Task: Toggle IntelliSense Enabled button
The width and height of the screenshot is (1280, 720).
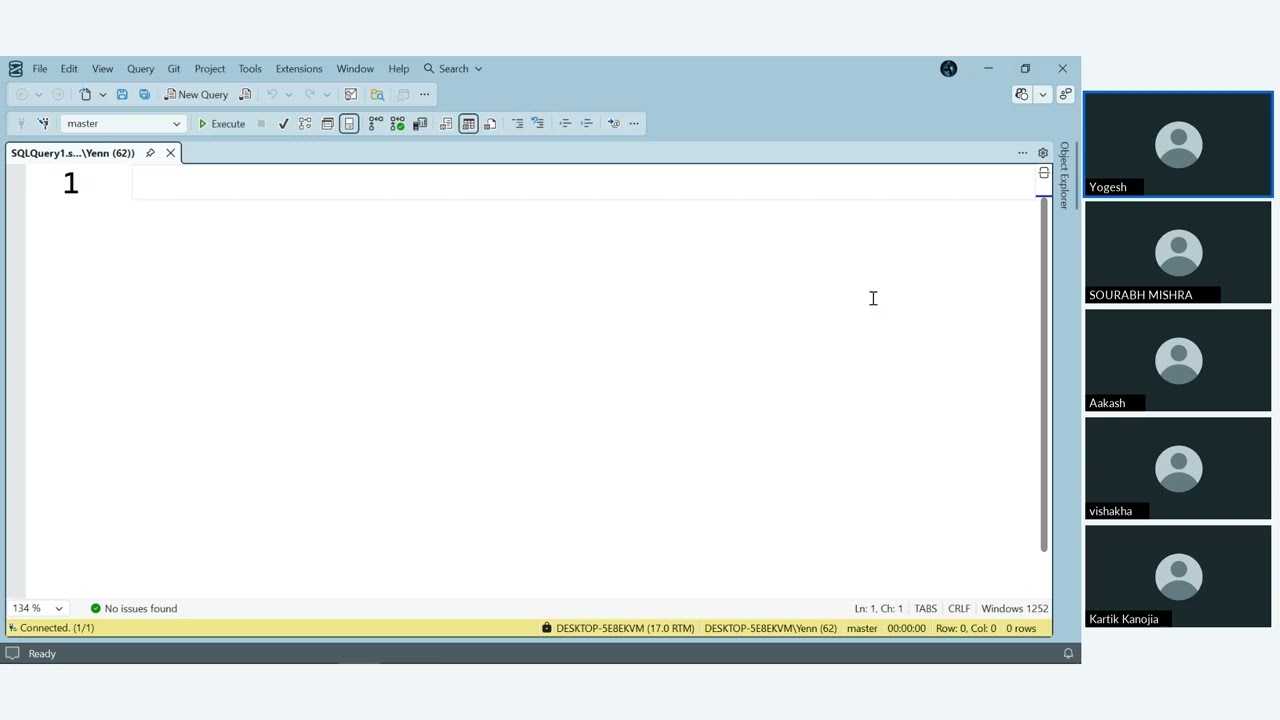Action: 349,123
